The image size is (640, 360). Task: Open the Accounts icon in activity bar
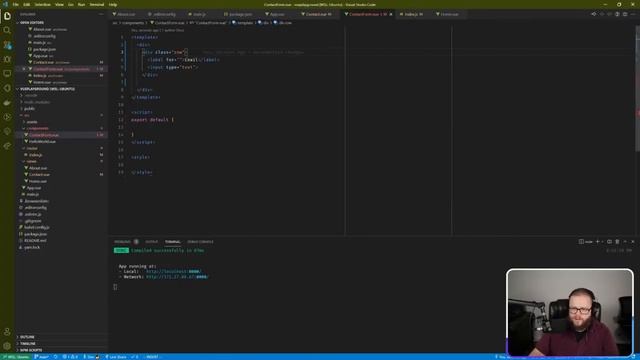tap(7, 332)
